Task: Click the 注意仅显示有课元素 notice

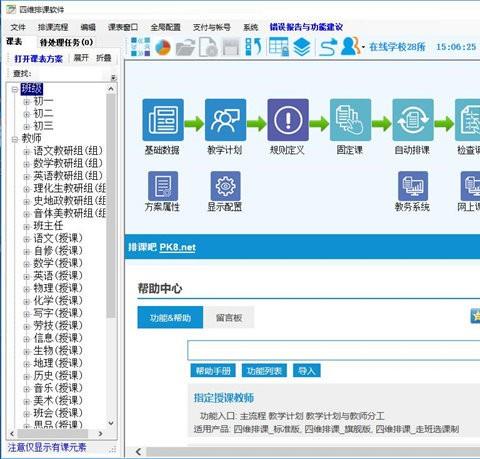Action: click(x=47, y=447)
